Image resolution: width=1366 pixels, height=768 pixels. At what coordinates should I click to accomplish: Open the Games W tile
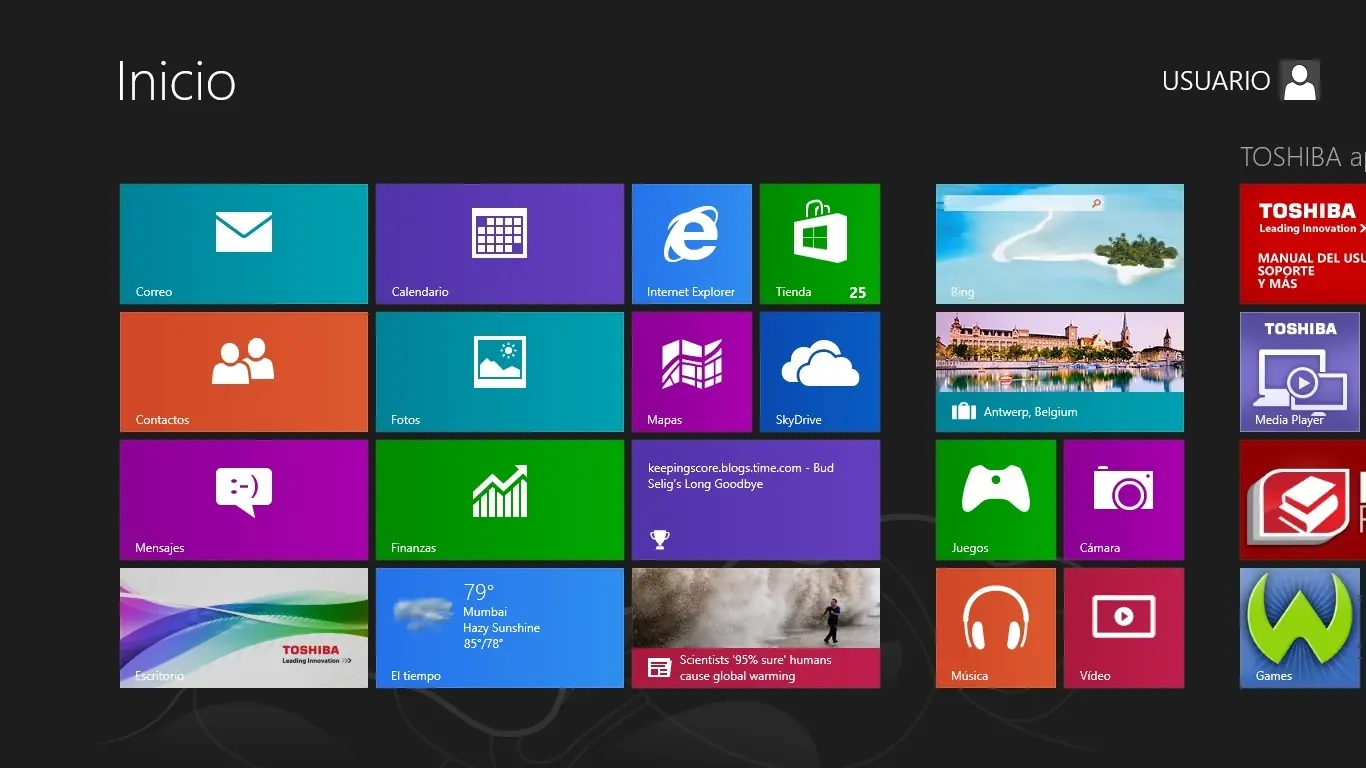pyautogui.click(x=1300, y=628)
